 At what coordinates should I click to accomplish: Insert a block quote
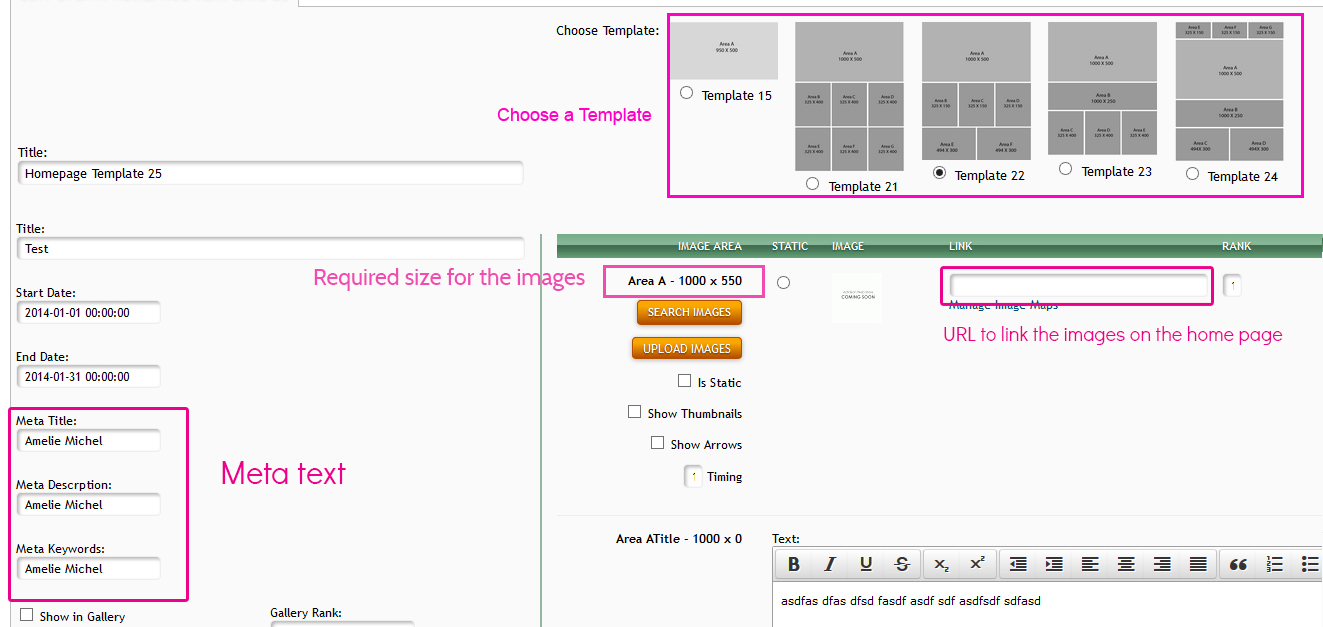(x=1238, y=564)
